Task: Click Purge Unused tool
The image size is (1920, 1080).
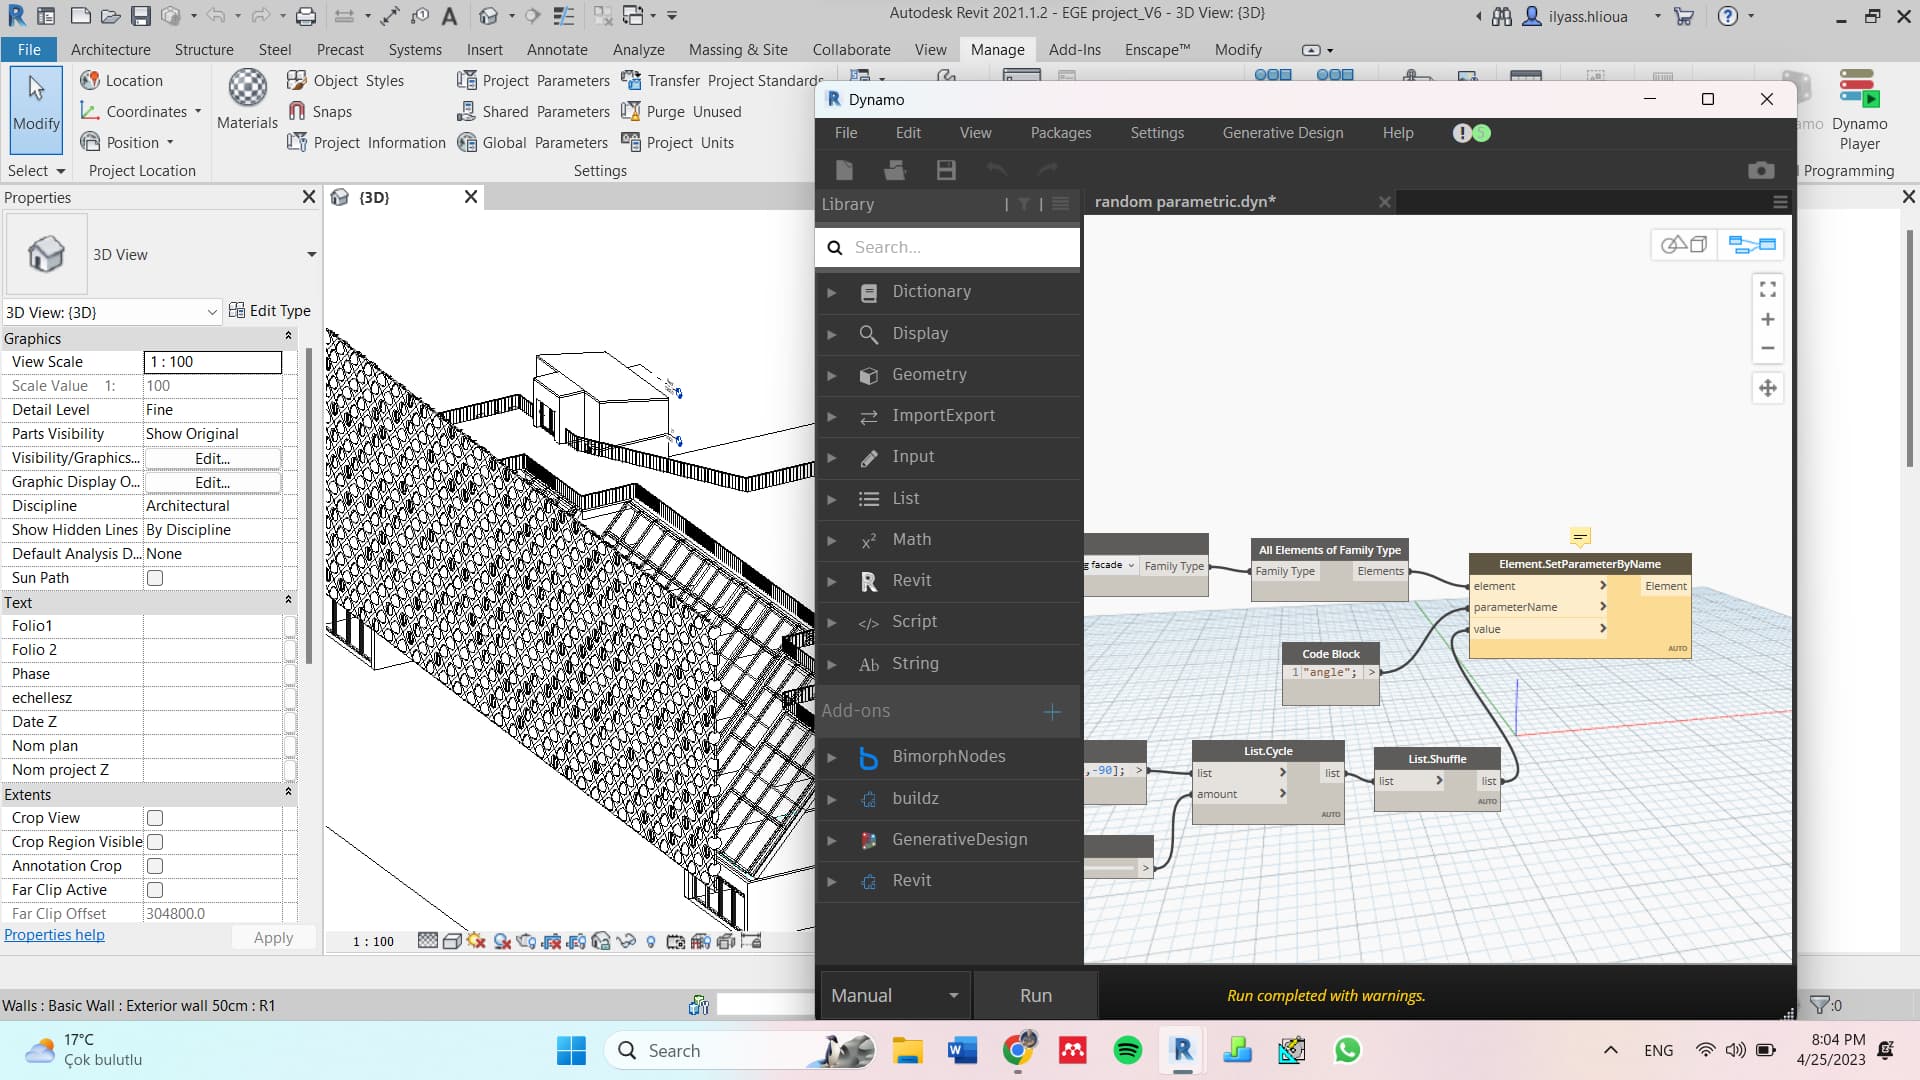Action: 681,111
